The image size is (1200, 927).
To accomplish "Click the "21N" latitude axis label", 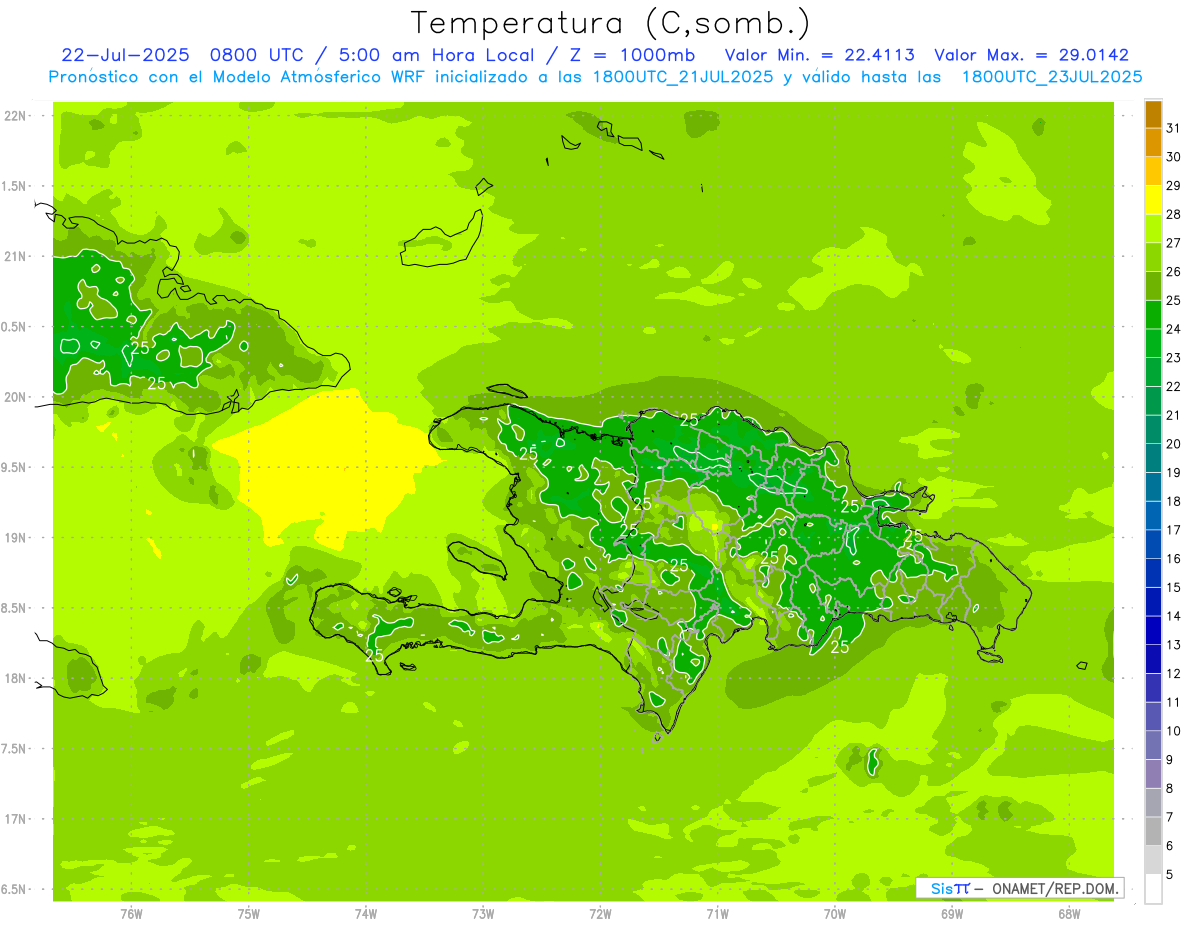I will 16,256.
